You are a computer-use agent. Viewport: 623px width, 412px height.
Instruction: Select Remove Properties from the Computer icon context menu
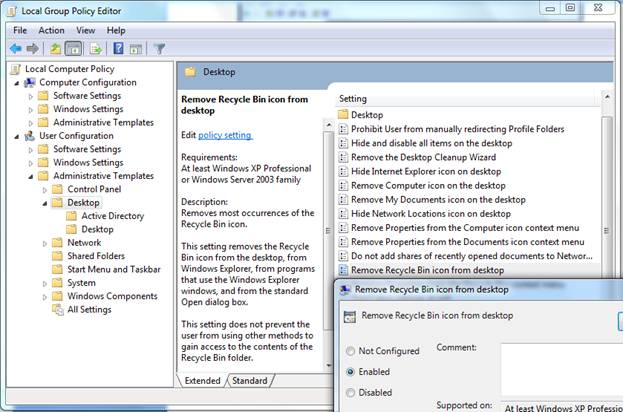465,228
